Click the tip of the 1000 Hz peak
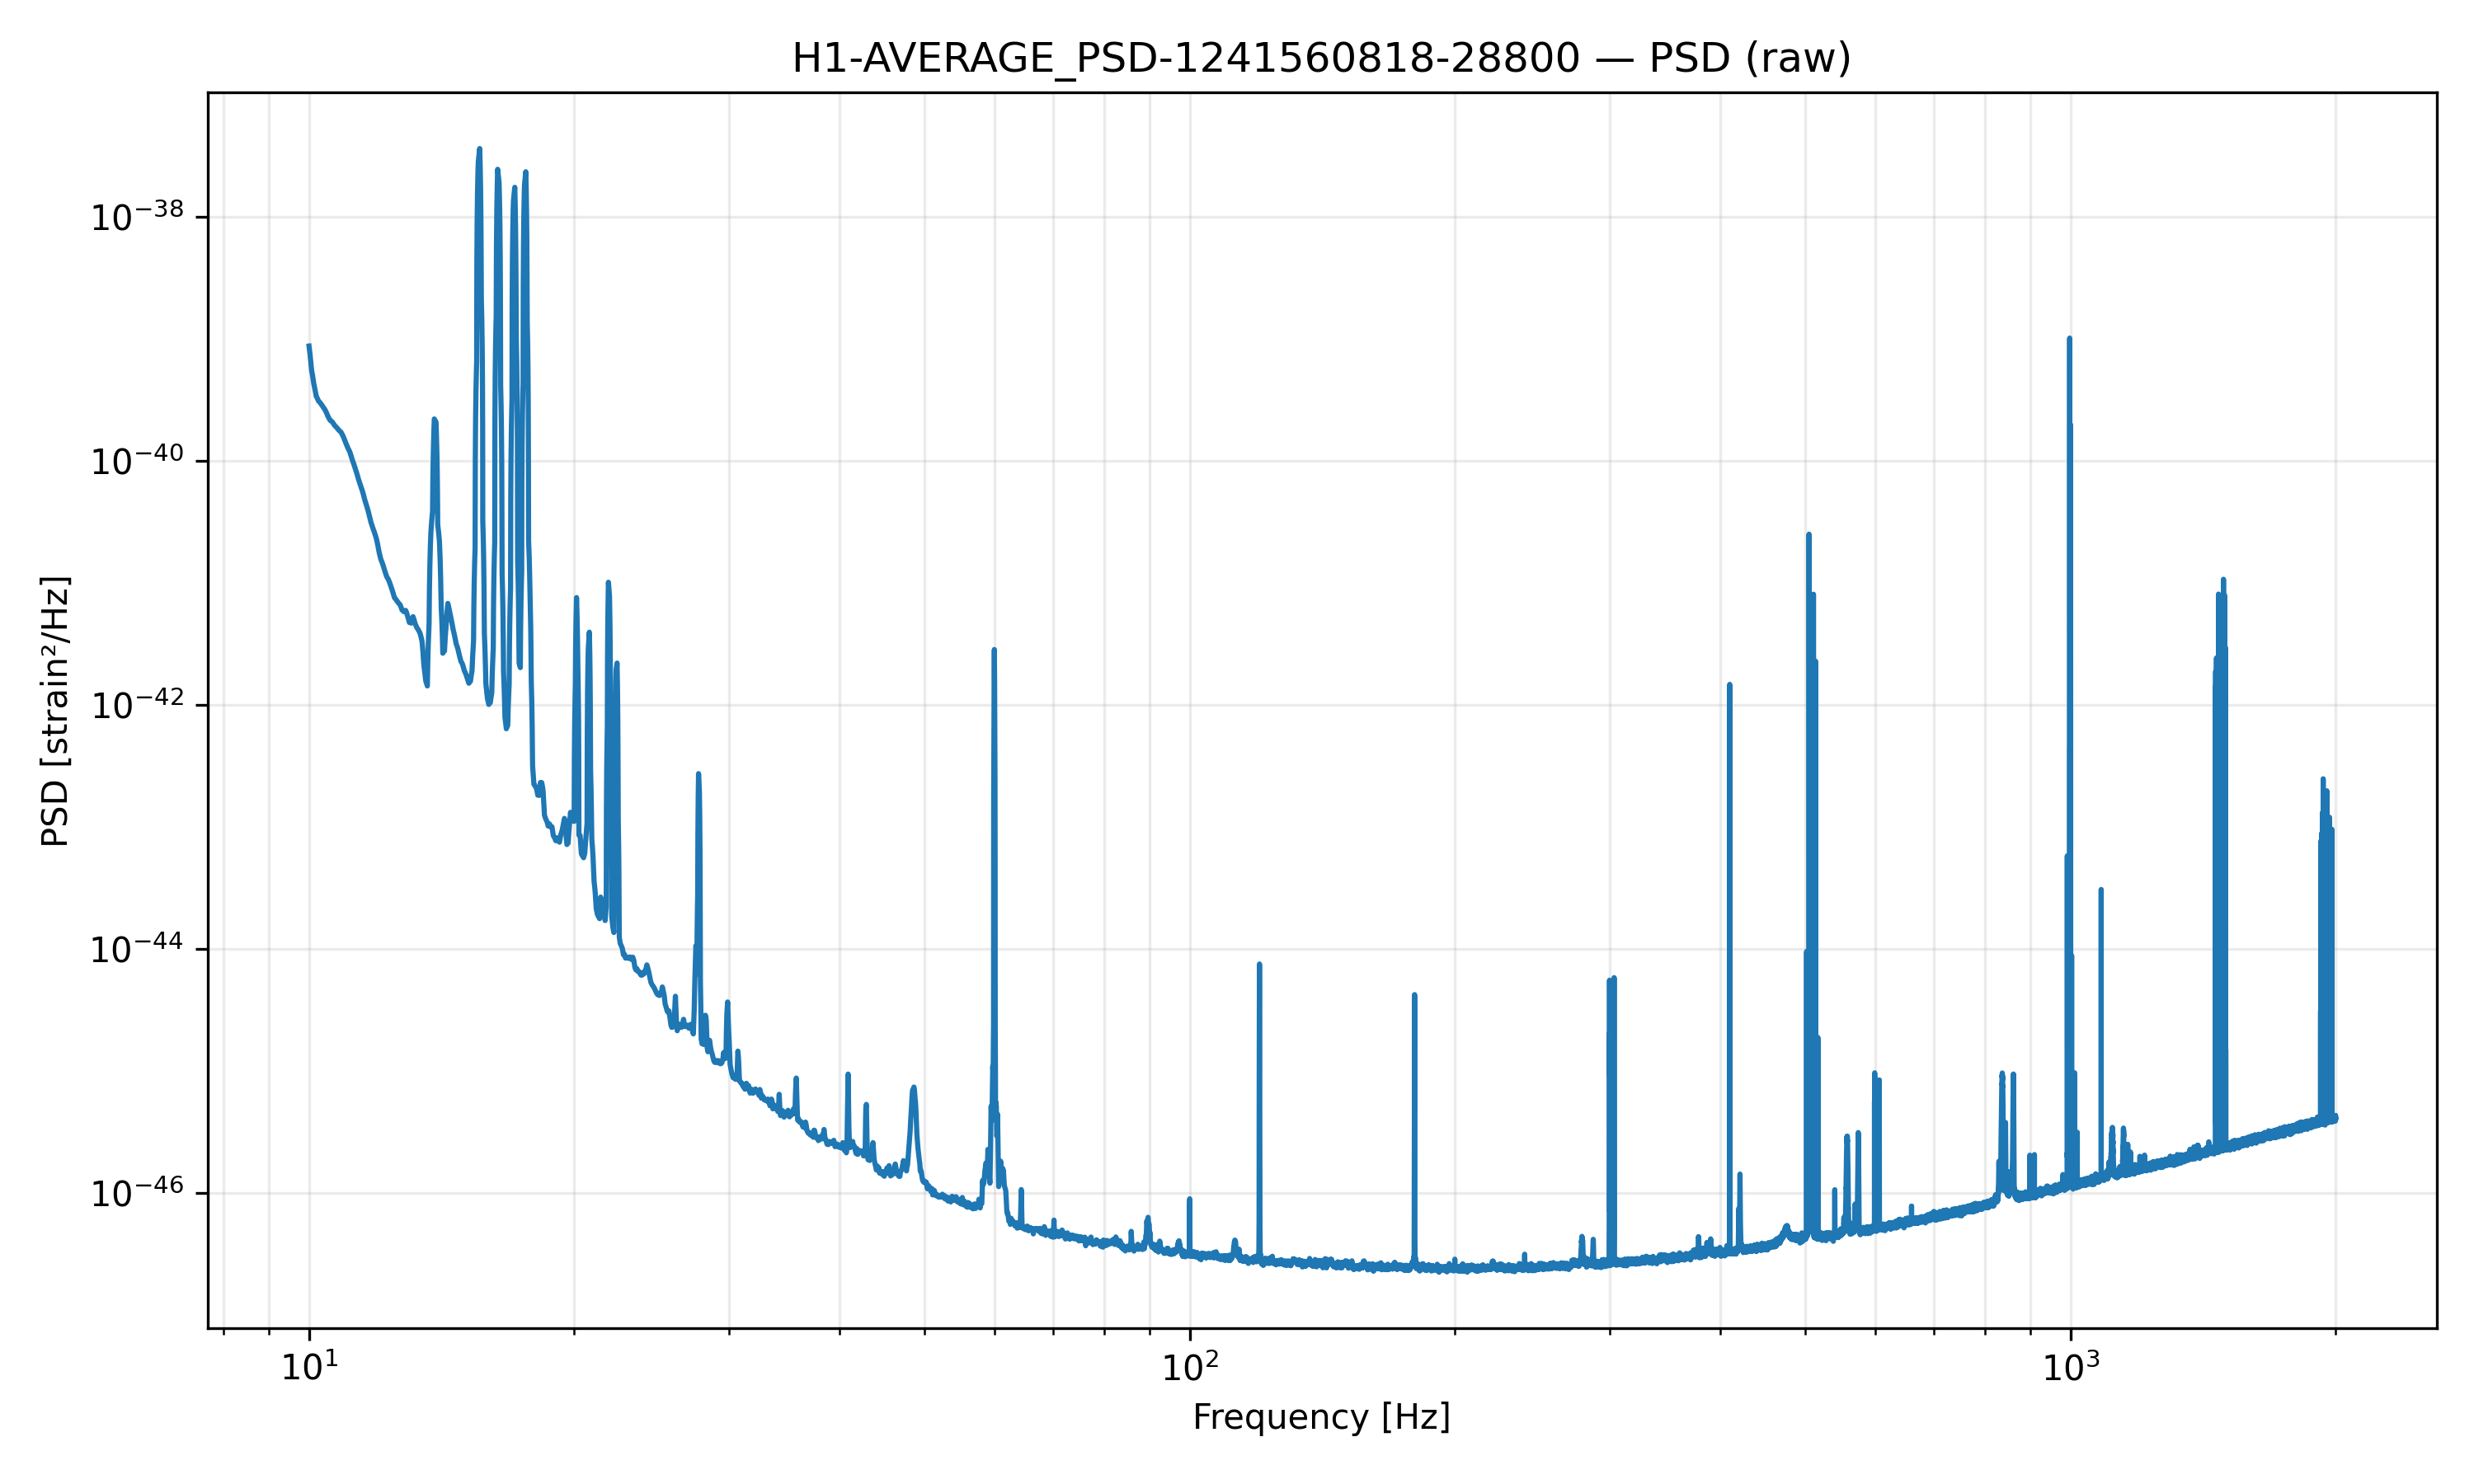The height and width of the screenshot is (1484, 2474). (2069, 338)
